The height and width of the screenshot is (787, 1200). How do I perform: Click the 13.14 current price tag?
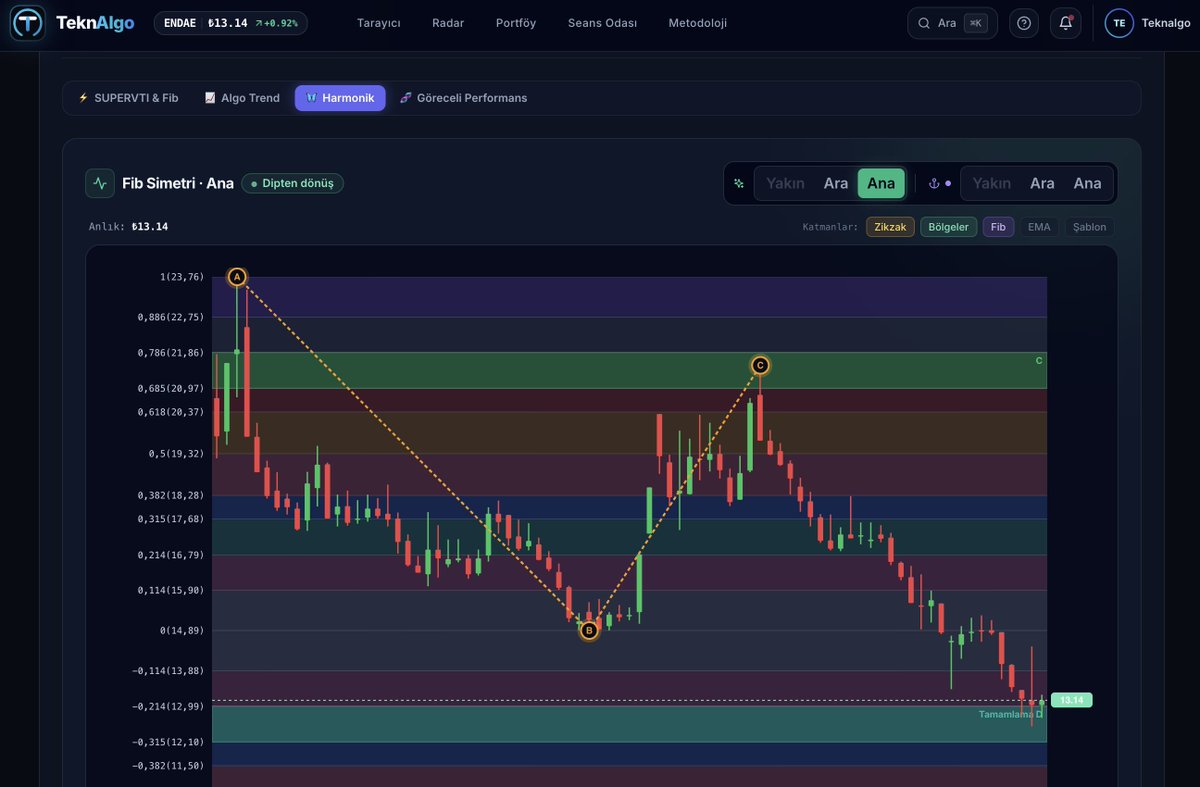click(x=1072, y=700)
